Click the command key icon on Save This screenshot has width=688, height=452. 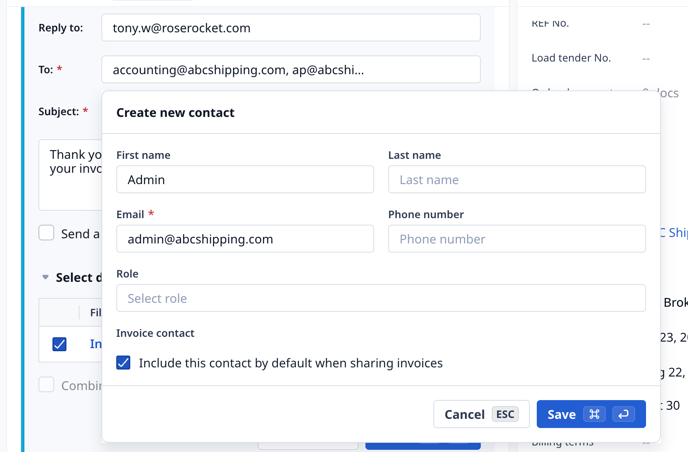click(x=594, y=414)
